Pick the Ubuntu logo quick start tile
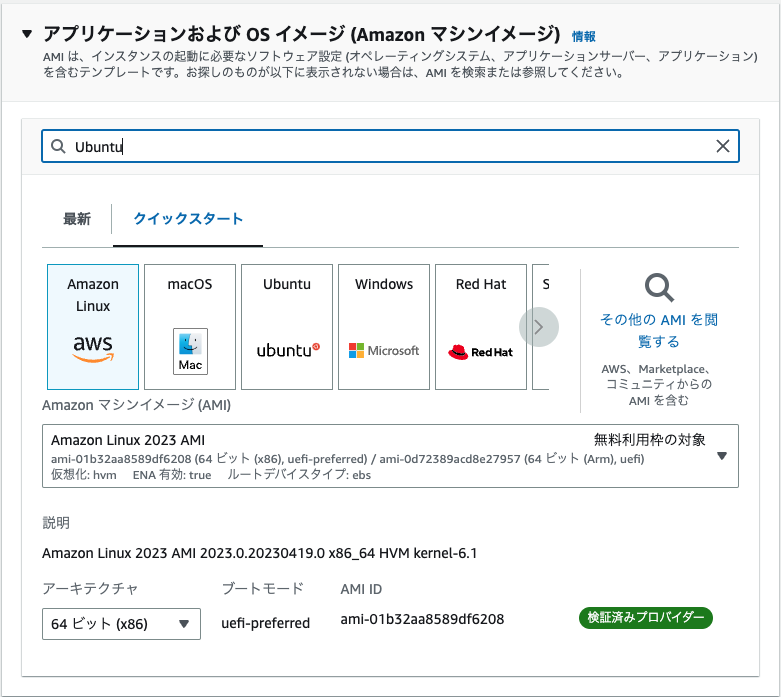The width and height of the screenshot is (781, 697). click(x=287, y=326)
